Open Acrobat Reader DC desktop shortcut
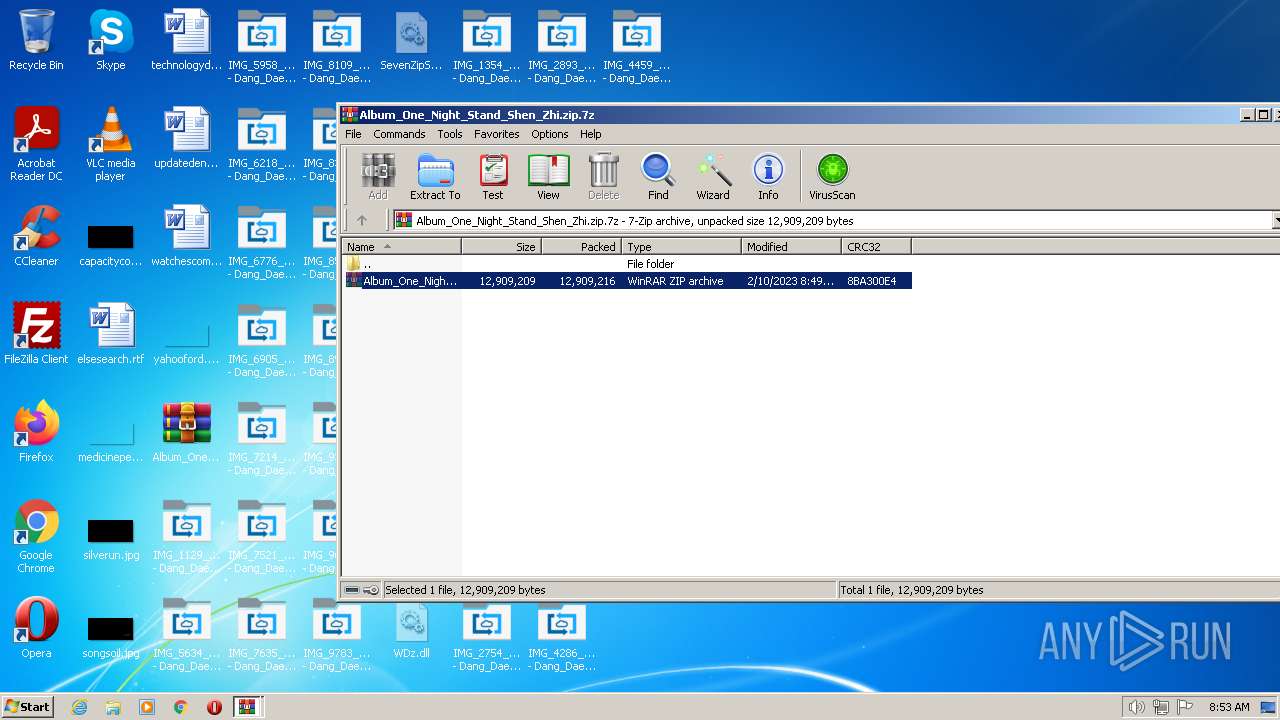Image resolution: width=1280 pixels, height=720 pixels. click(36, 145)
